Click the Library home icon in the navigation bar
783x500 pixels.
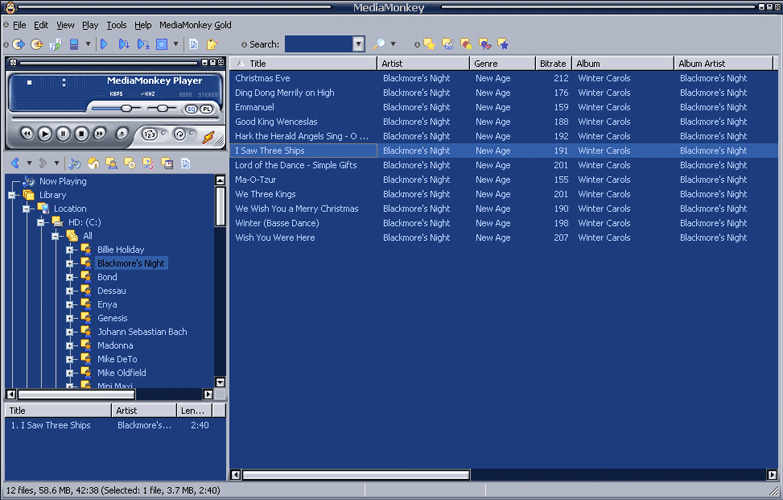tap(93, 163)
